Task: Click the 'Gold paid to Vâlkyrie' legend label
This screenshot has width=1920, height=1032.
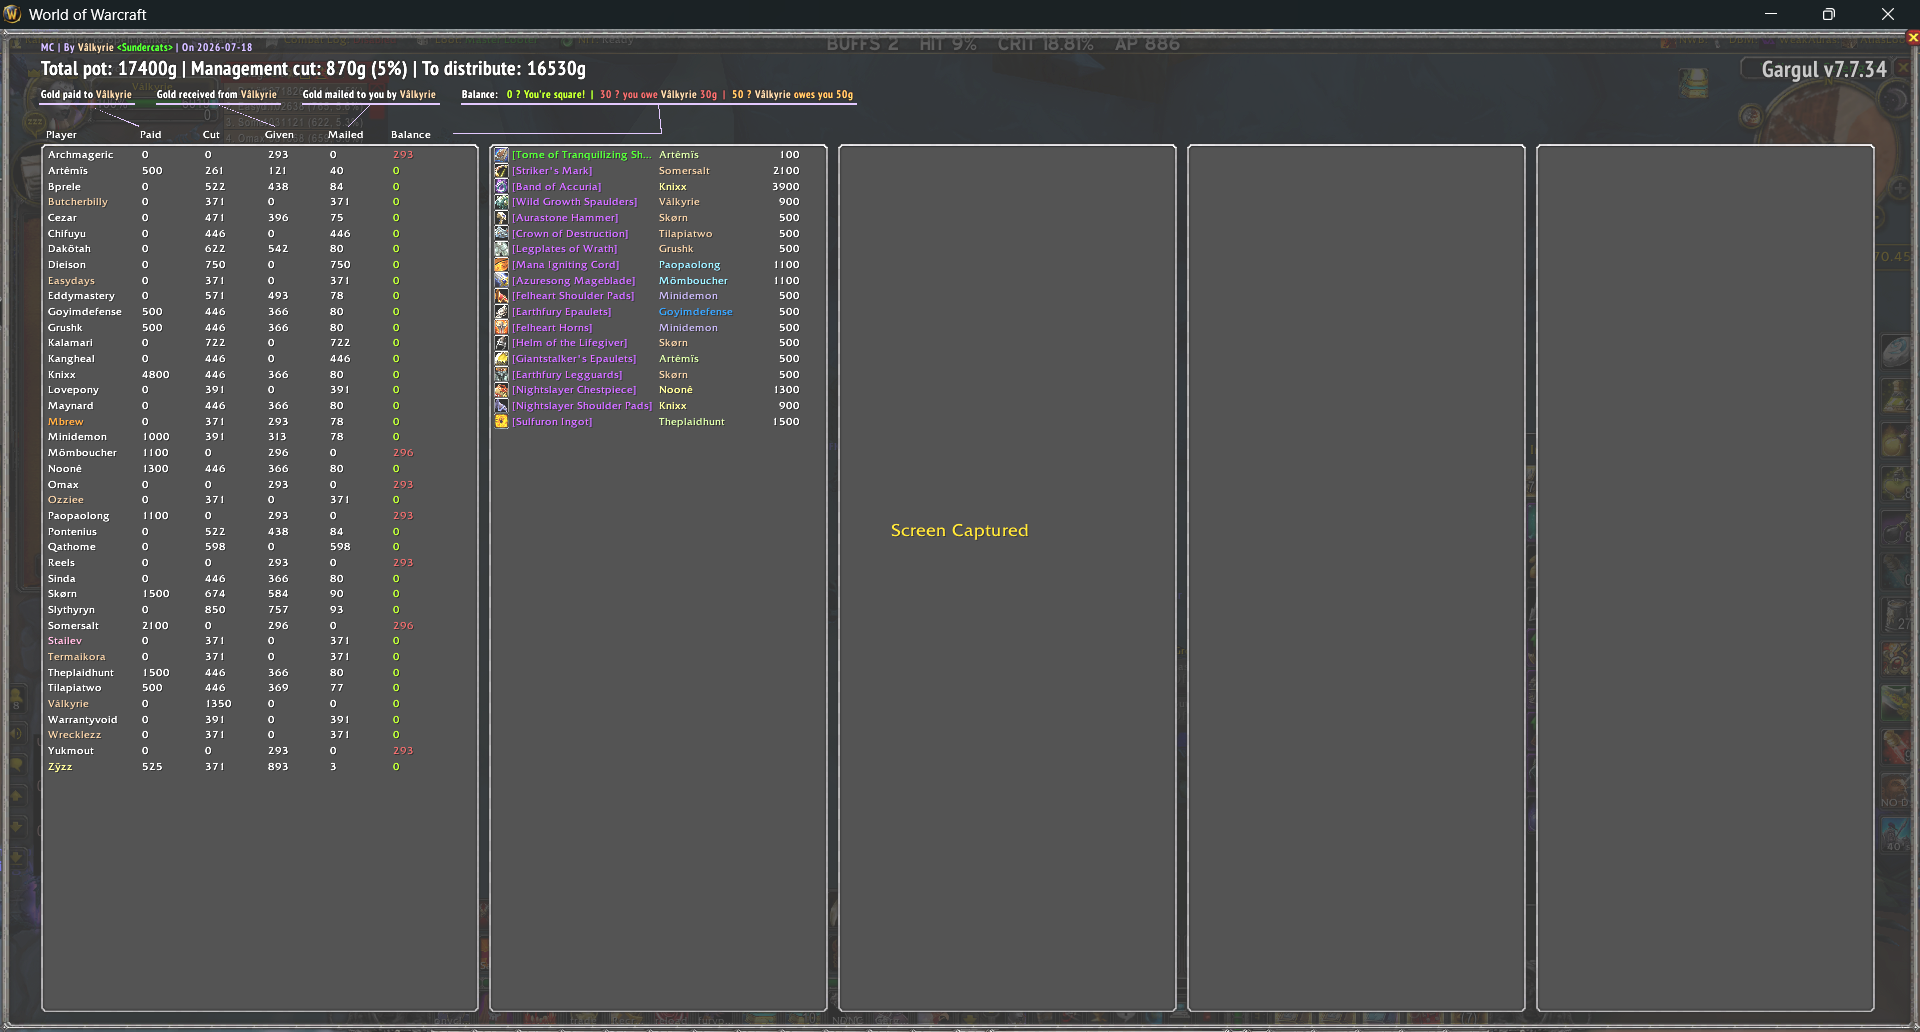Action: [x=86, y=95]
